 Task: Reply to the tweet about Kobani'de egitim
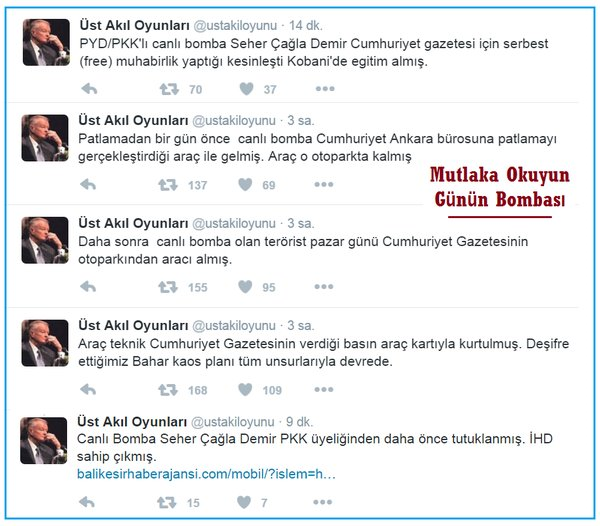89,89
